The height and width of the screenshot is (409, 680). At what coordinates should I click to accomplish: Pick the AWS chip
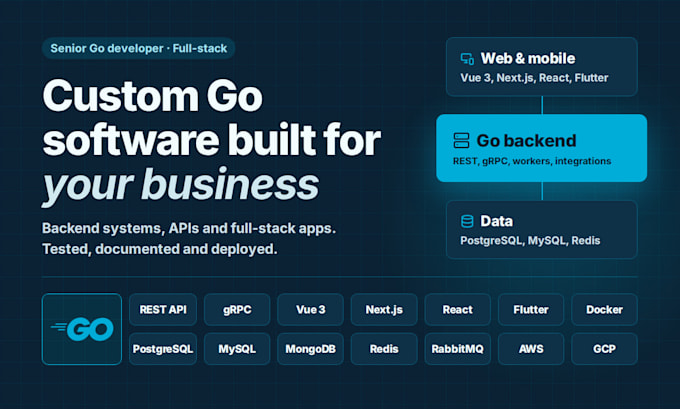pyautogui.click(x=531, y=349)
